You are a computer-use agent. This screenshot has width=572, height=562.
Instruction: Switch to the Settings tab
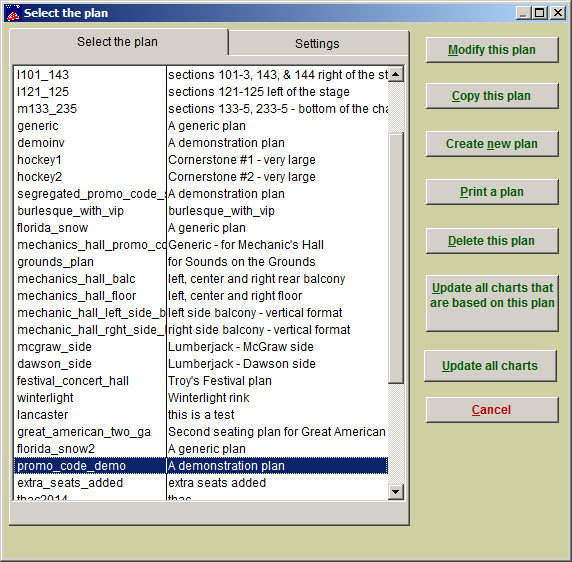(x=317, y=43)
